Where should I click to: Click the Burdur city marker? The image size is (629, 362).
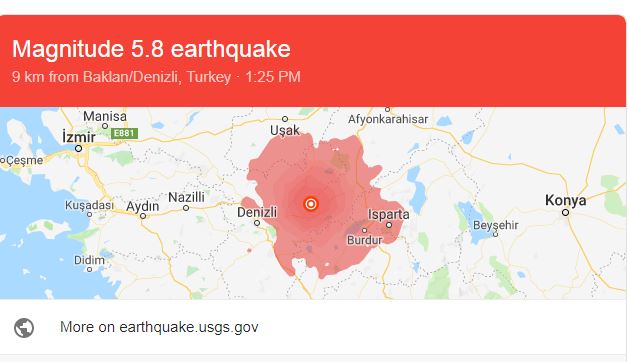tap(364, 230)
